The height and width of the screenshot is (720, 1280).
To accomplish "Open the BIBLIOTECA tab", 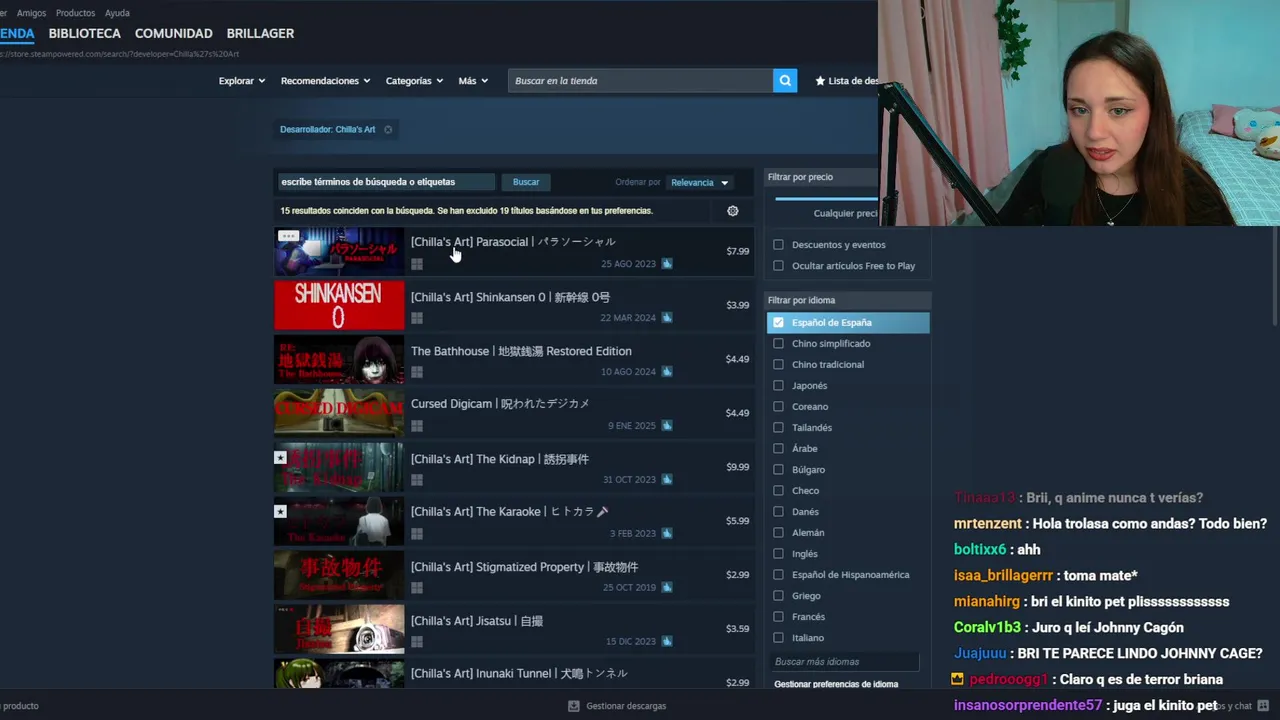I will click(x=85, y=33).
